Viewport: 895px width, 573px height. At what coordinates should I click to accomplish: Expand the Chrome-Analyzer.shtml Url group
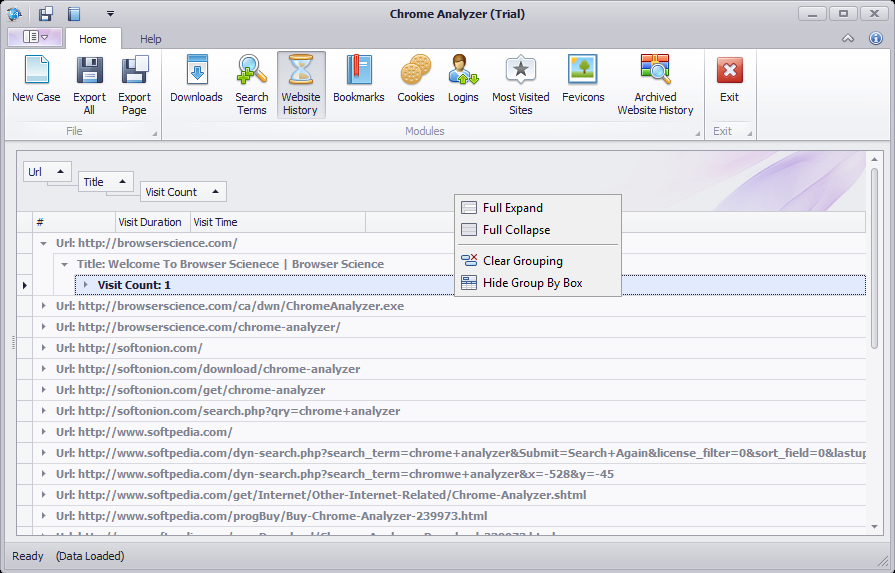[x=43, y=495]
